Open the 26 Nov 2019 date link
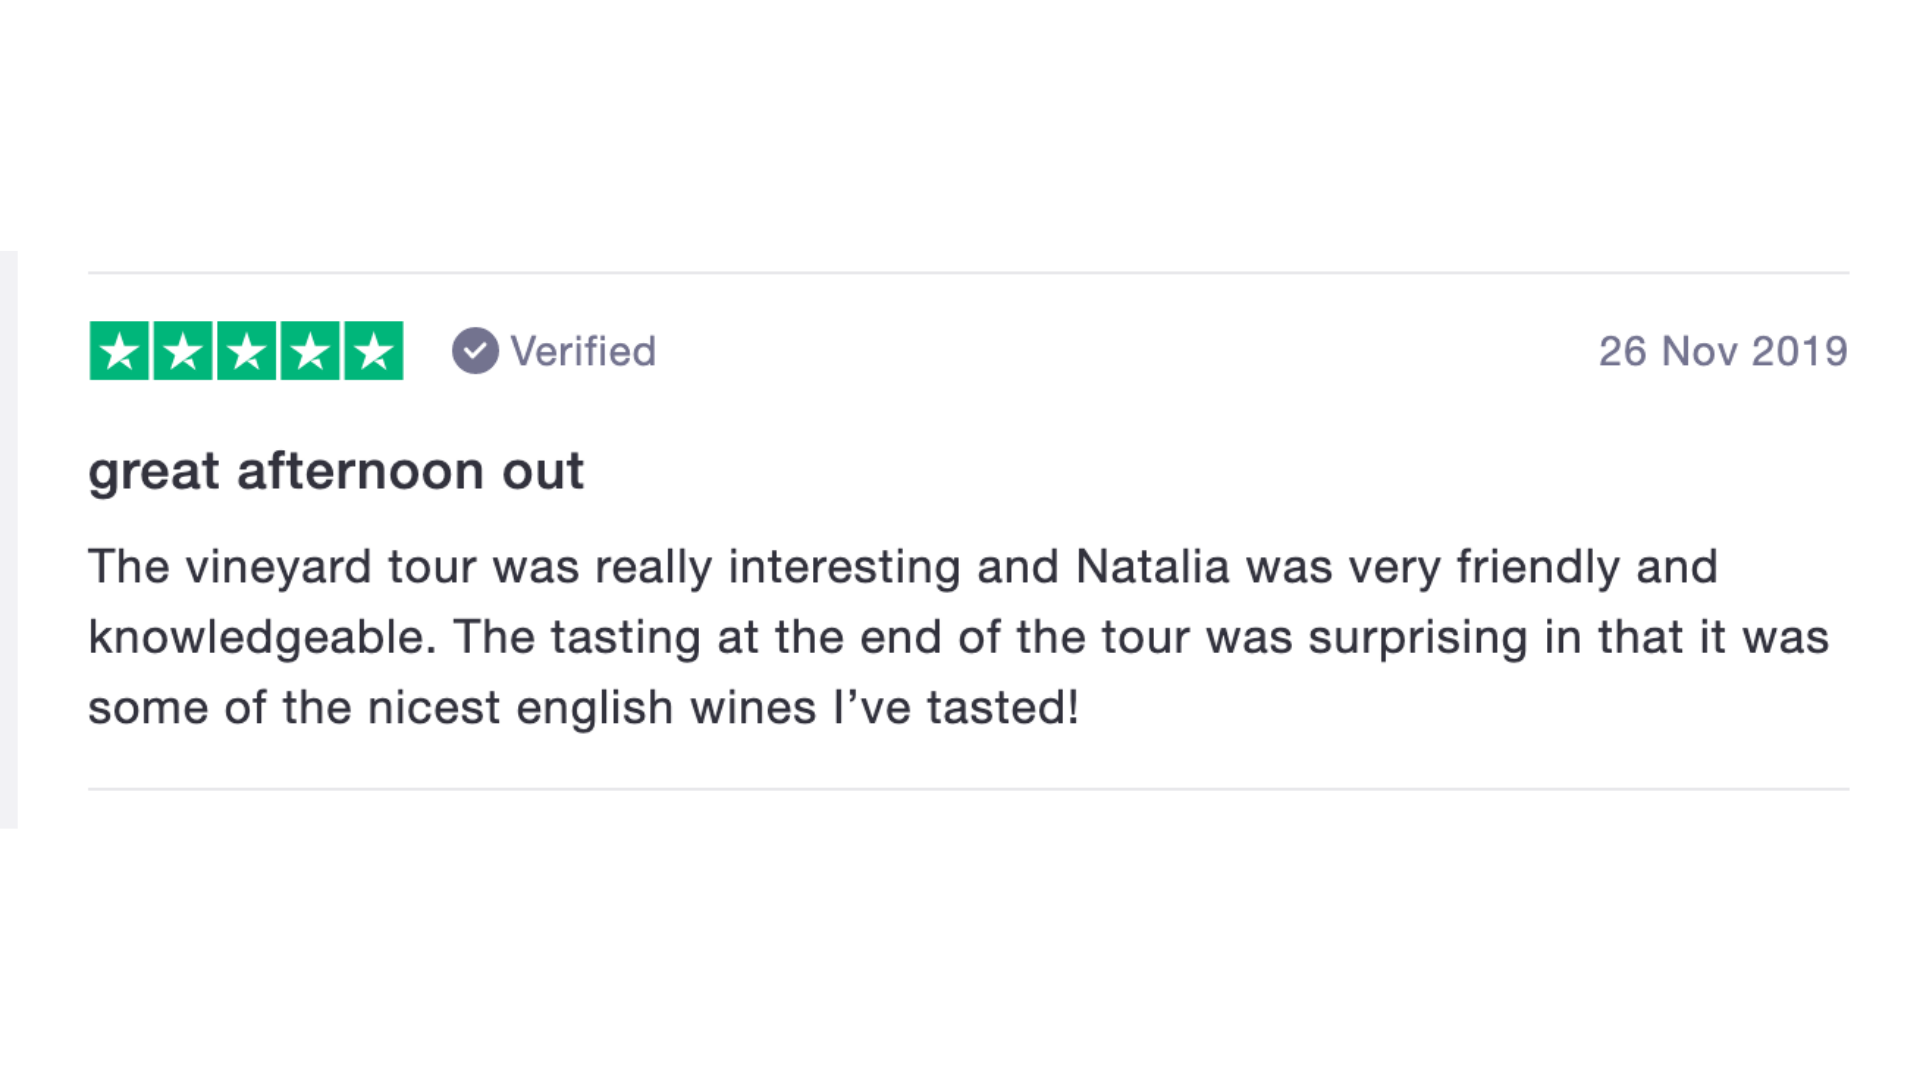 pyautogui.click(x=1723, y=351)
